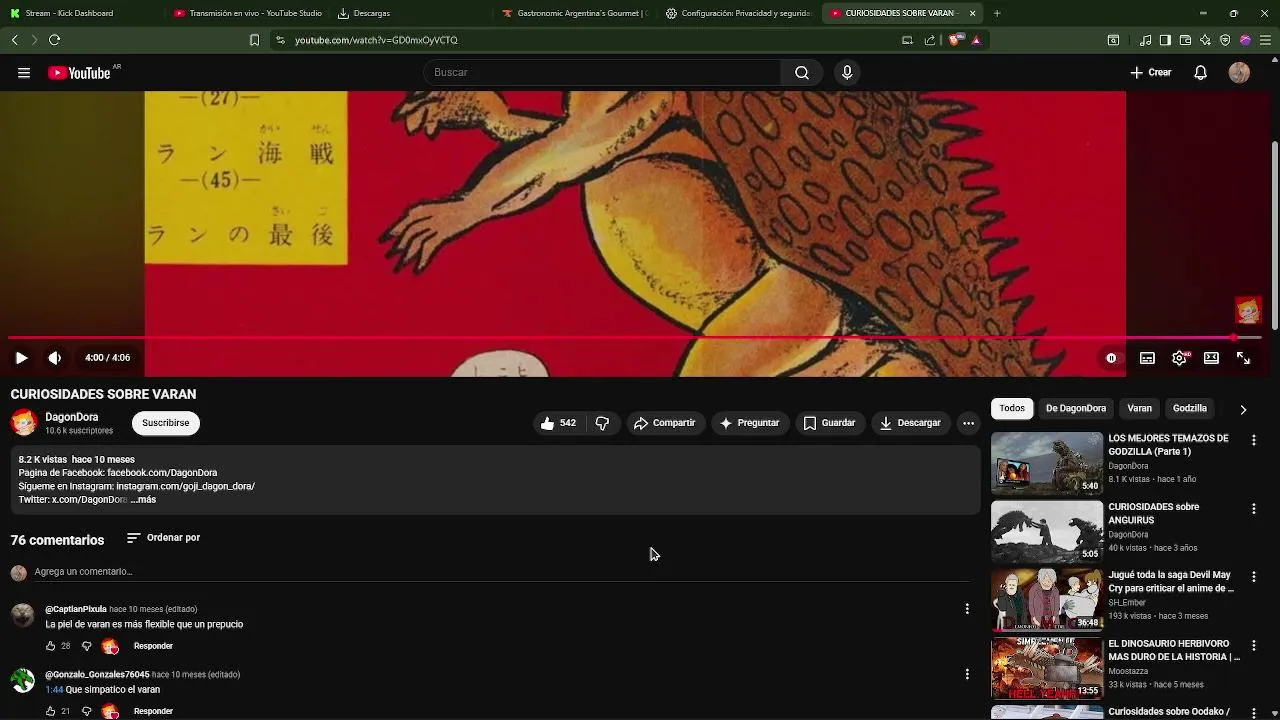
Task: Click the Brave Shields lion icon
Action: click(x=957, y=40)
